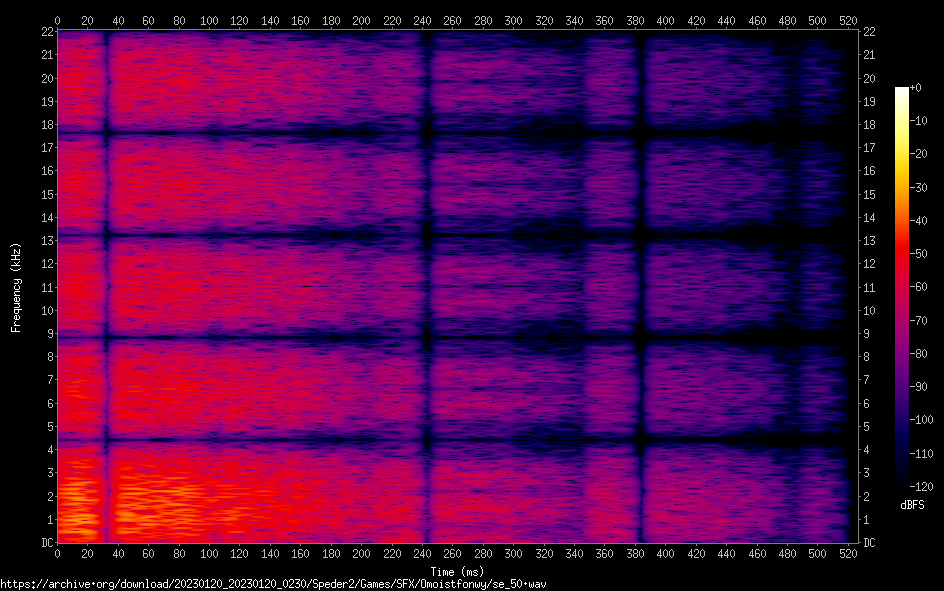This screenshot has width=944, height=591.
Task: Click the 4 kHz label on the right axis
Action: (868, 450)
